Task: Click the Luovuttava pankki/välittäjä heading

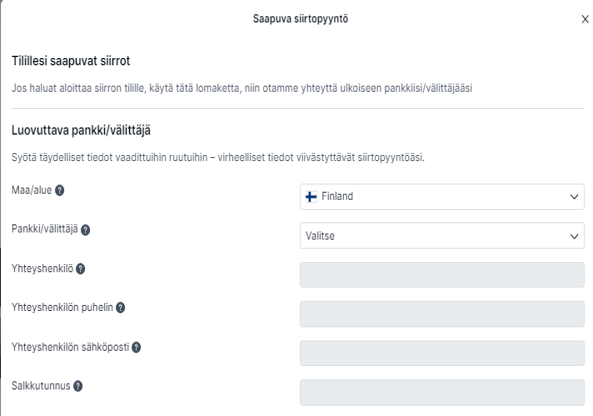Action: click(x=81, y=130)
